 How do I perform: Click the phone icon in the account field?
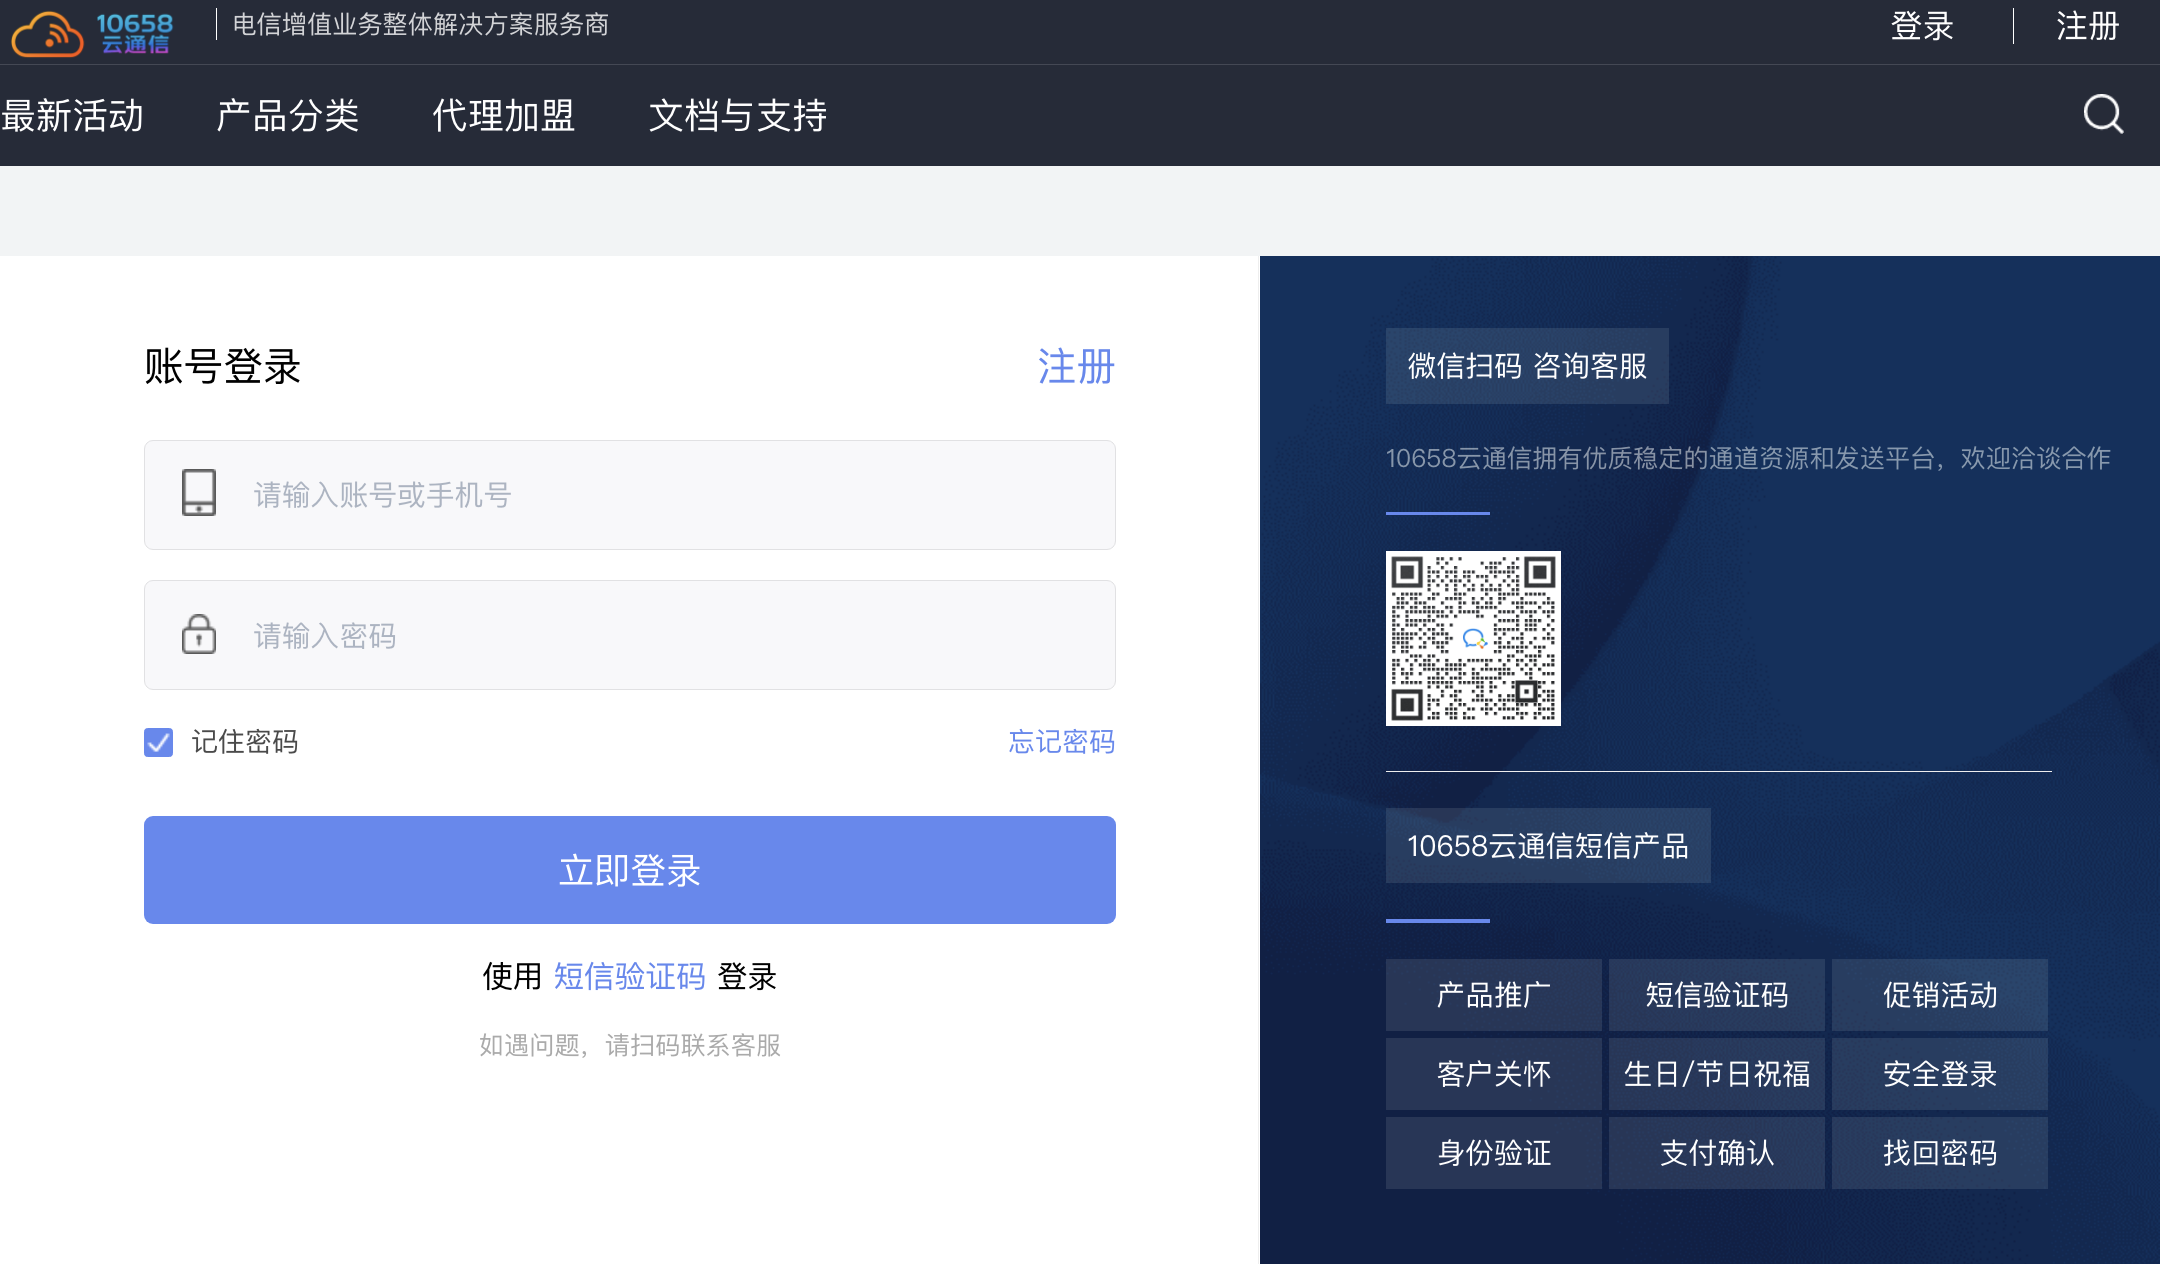(x=199, y=494)
